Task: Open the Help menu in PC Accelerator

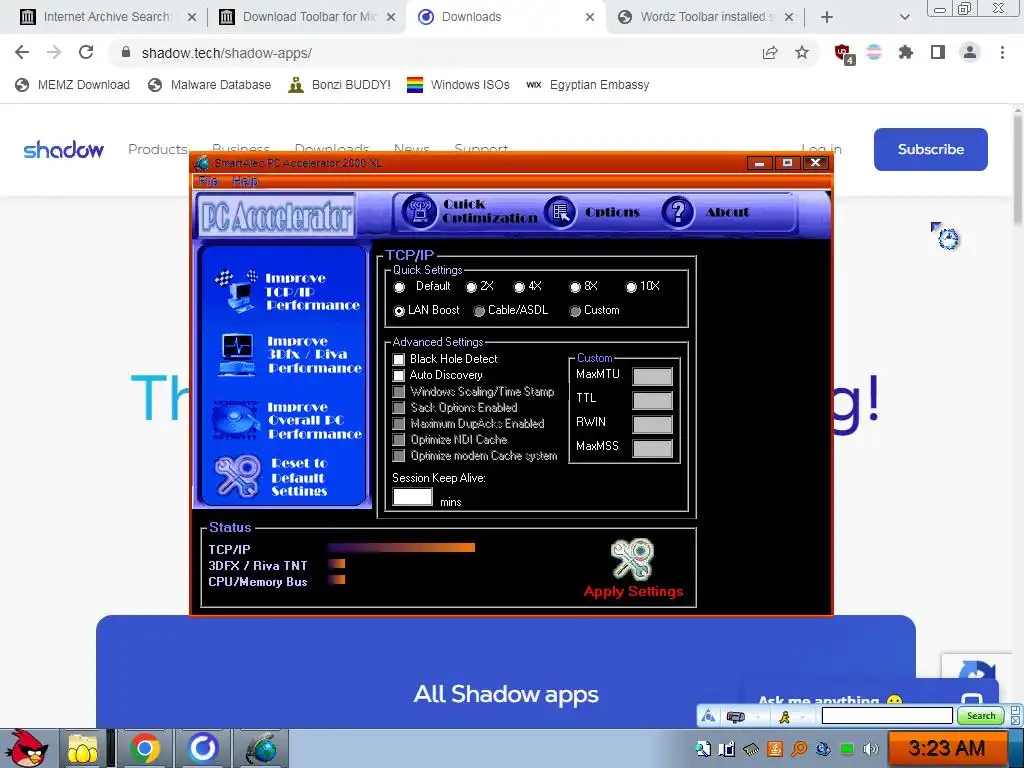Action: pyautogui.click(x=245, y=181)
